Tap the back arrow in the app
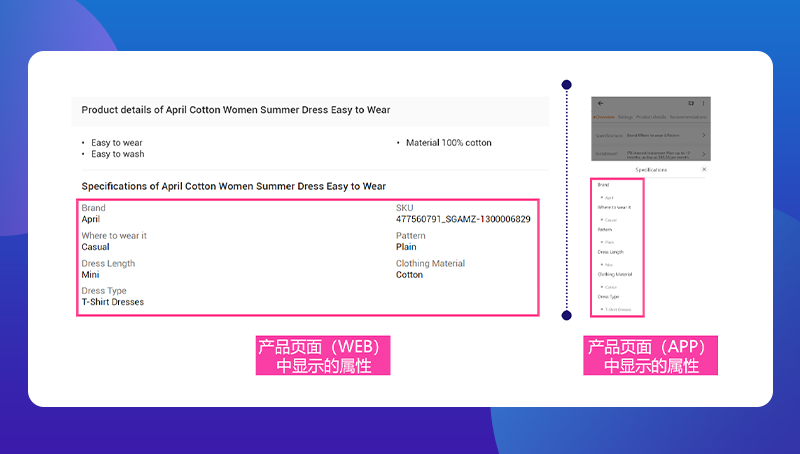The height and width of the screenshot is (454, 800). coord(601,103)
